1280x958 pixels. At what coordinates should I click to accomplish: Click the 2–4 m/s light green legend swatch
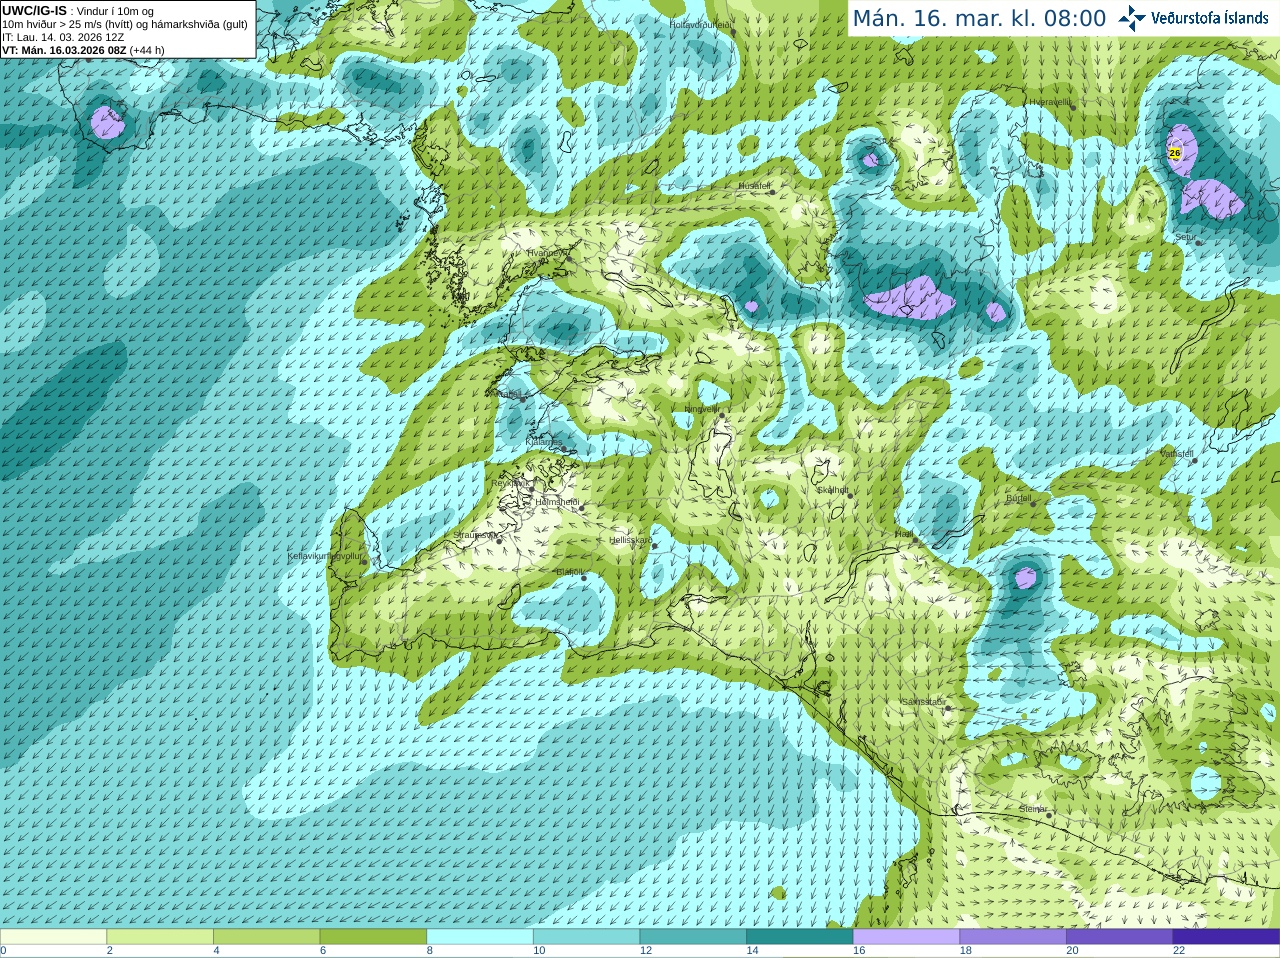pyautogui.click(x=160, y=937)
